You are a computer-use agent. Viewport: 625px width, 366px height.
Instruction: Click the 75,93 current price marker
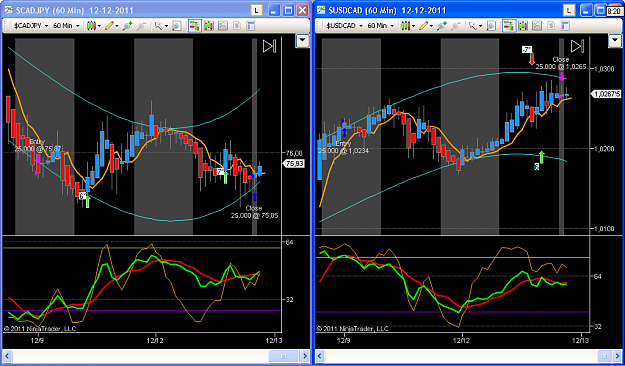click(x=294, y=163)
